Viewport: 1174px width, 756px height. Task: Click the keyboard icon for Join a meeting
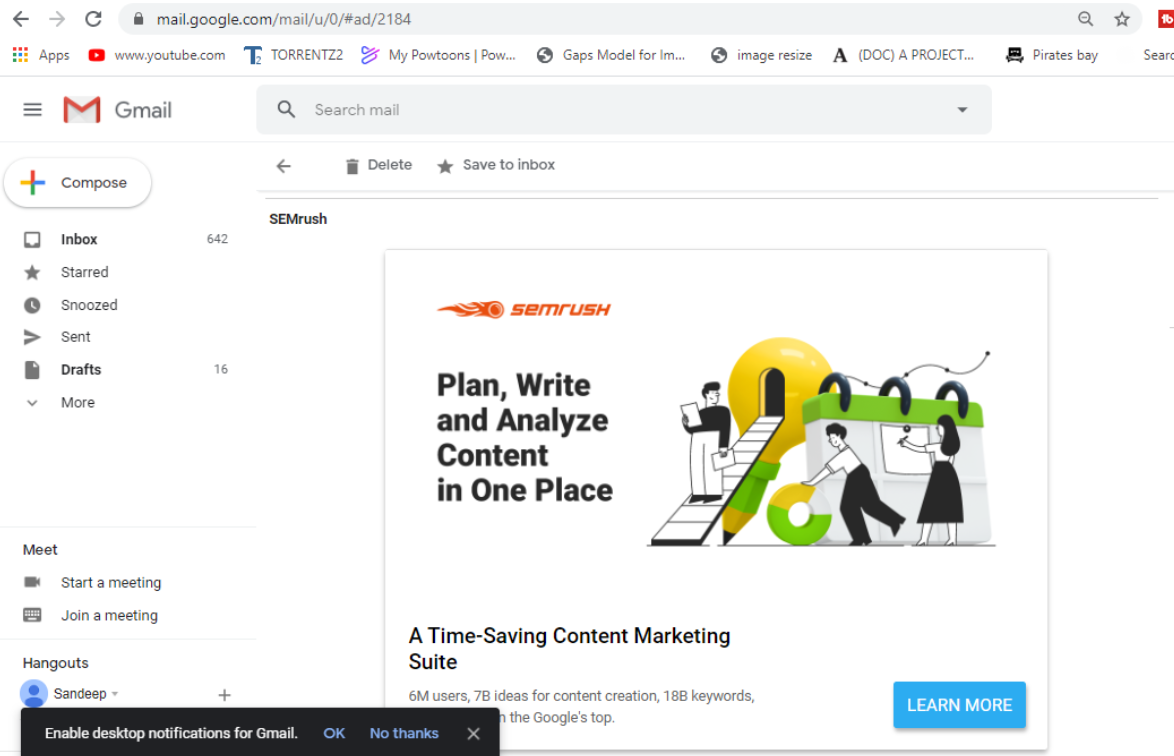point(32,615)
